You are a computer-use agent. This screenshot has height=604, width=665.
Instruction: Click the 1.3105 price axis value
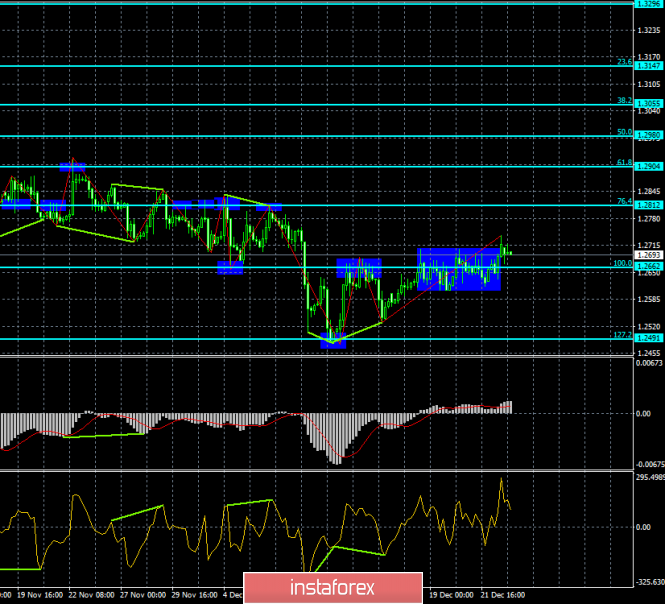tap(649, 84)
